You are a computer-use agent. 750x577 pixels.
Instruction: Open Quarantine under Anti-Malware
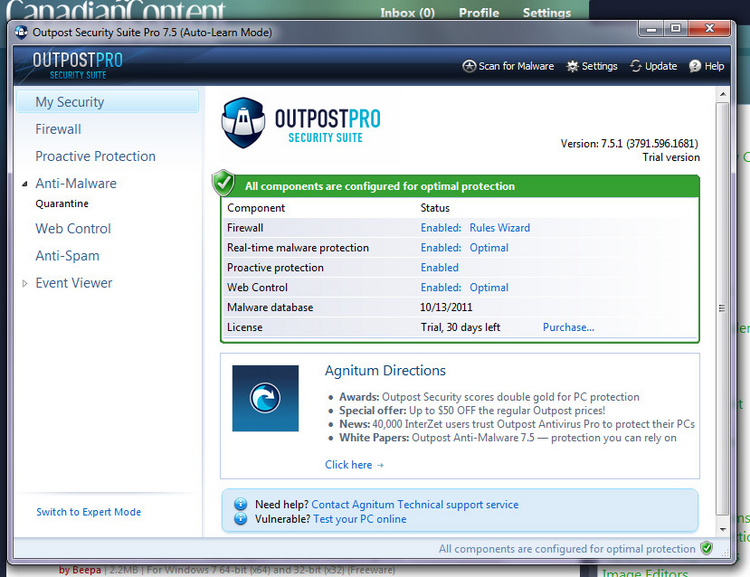click(62, 204)
